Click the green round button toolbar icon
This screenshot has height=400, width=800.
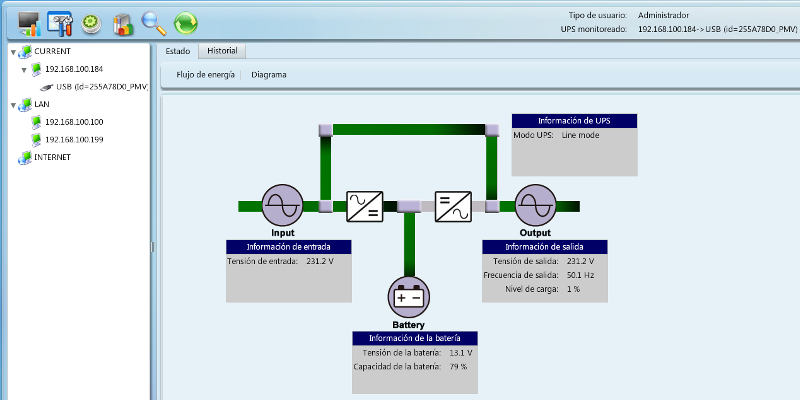pyautogui.click(x=91, y=23)
